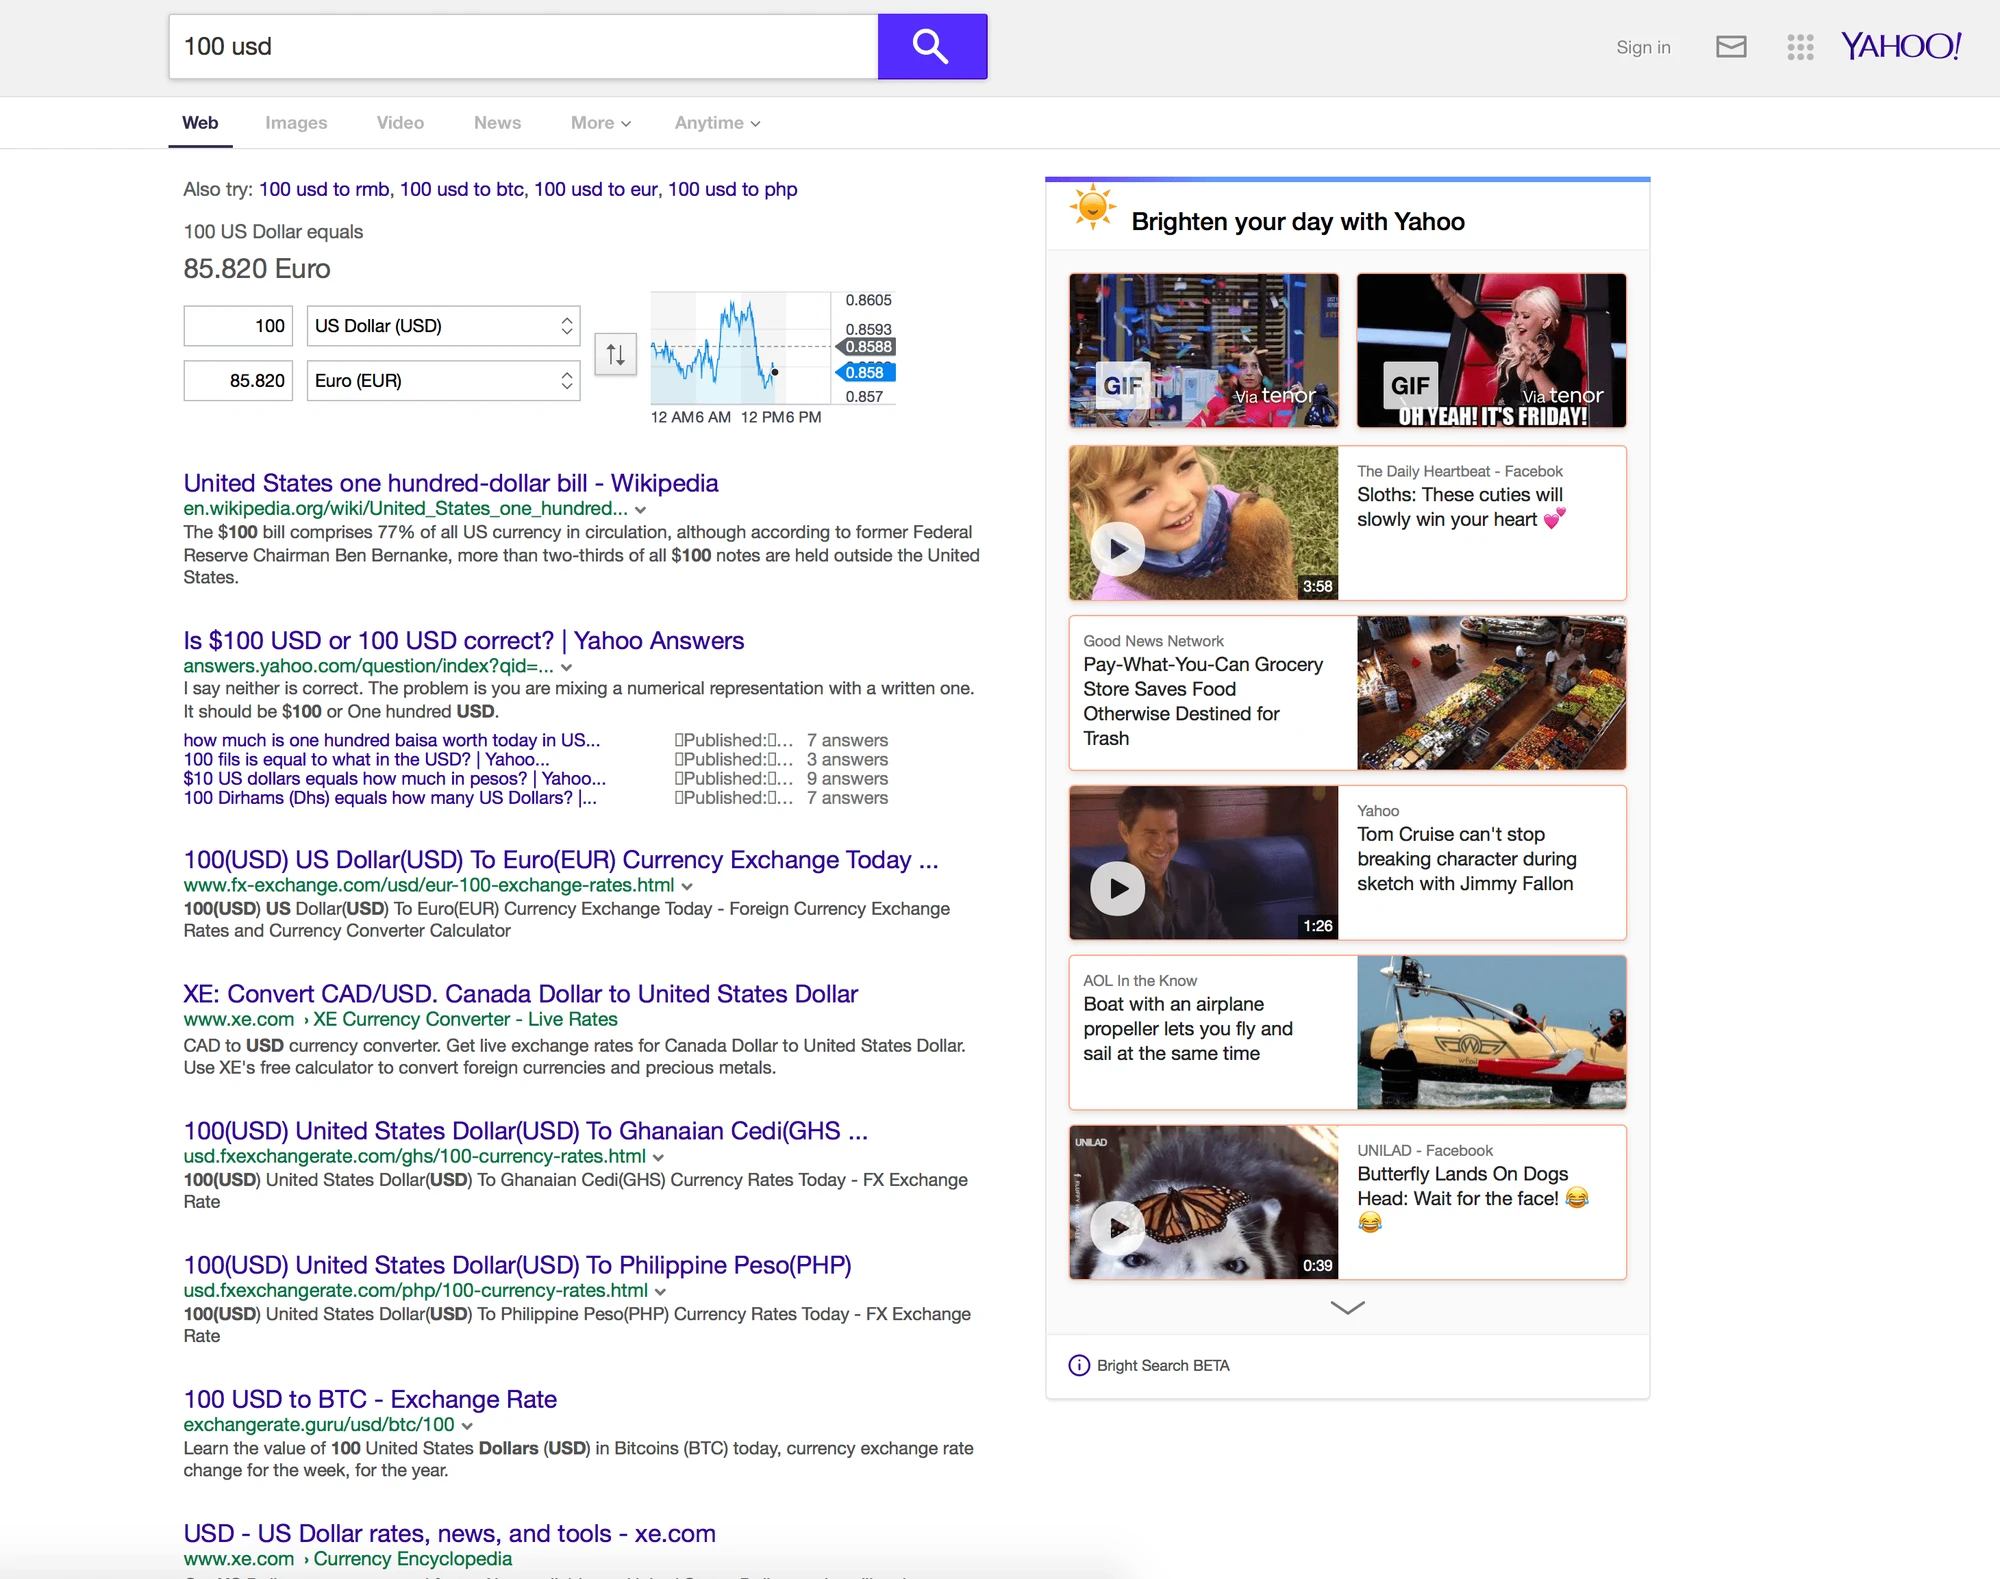Screen dimensions: 2000x1579
Task: Open XE Currency Converter - Live Rates breadcrumb
Action: pos(465,1019)
